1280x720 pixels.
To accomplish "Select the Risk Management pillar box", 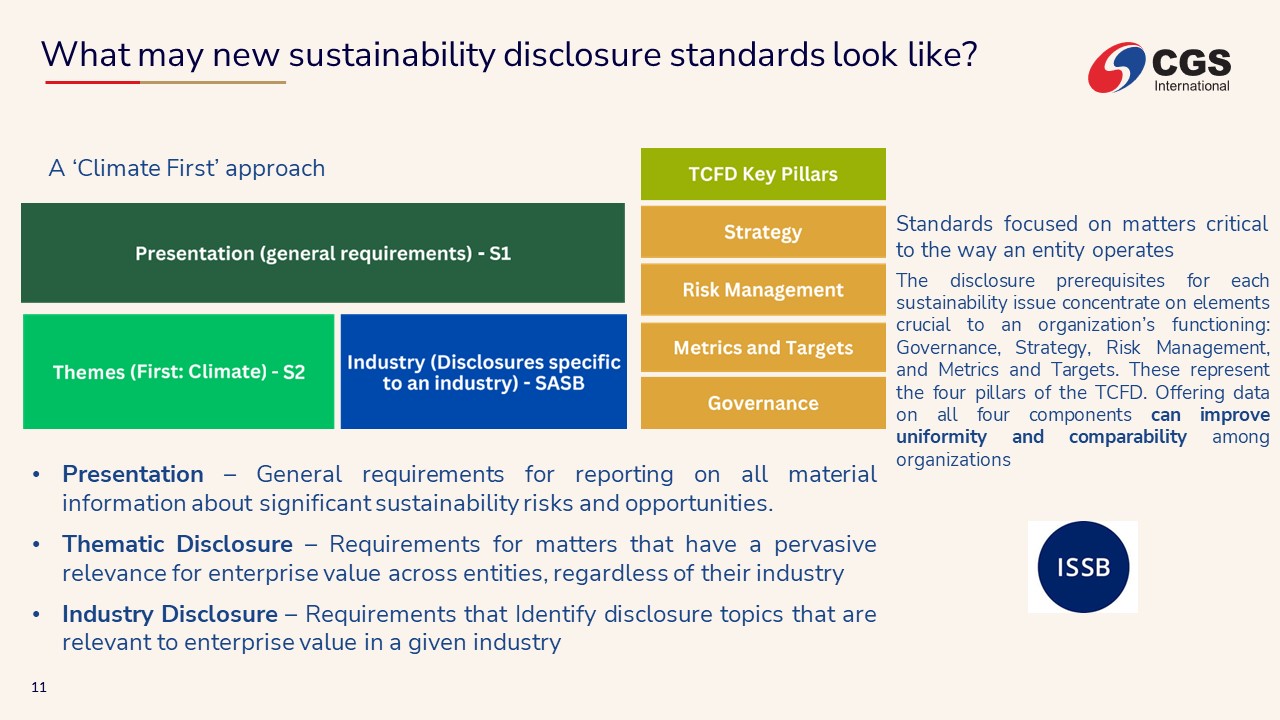I will 763,290.
